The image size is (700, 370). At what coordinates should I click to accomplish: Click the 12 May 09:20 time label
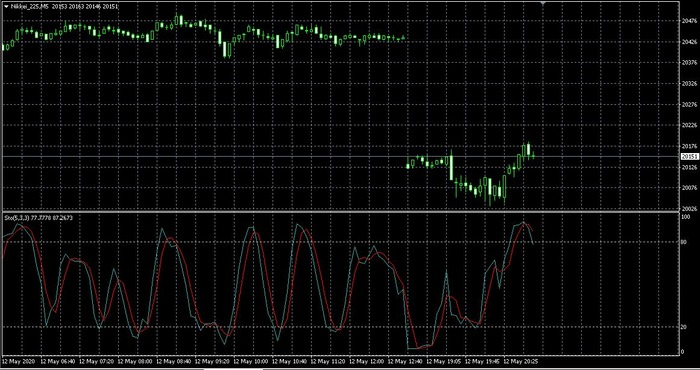pyautogui.click(x=212, y=361)
